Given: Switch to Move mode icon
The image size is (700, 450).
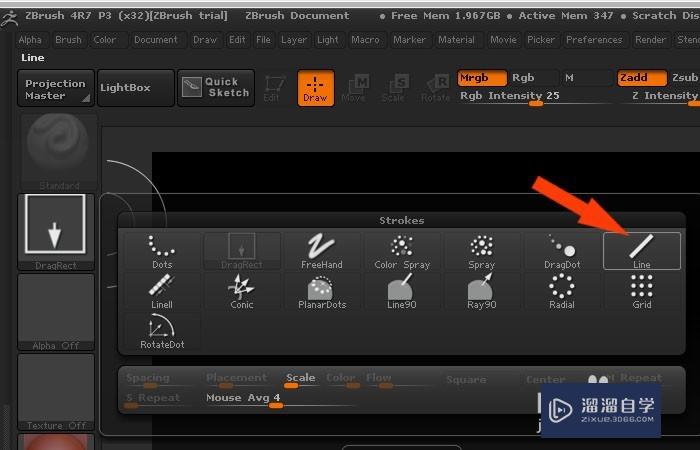Looking at the screenshot, I should (354, 88).
